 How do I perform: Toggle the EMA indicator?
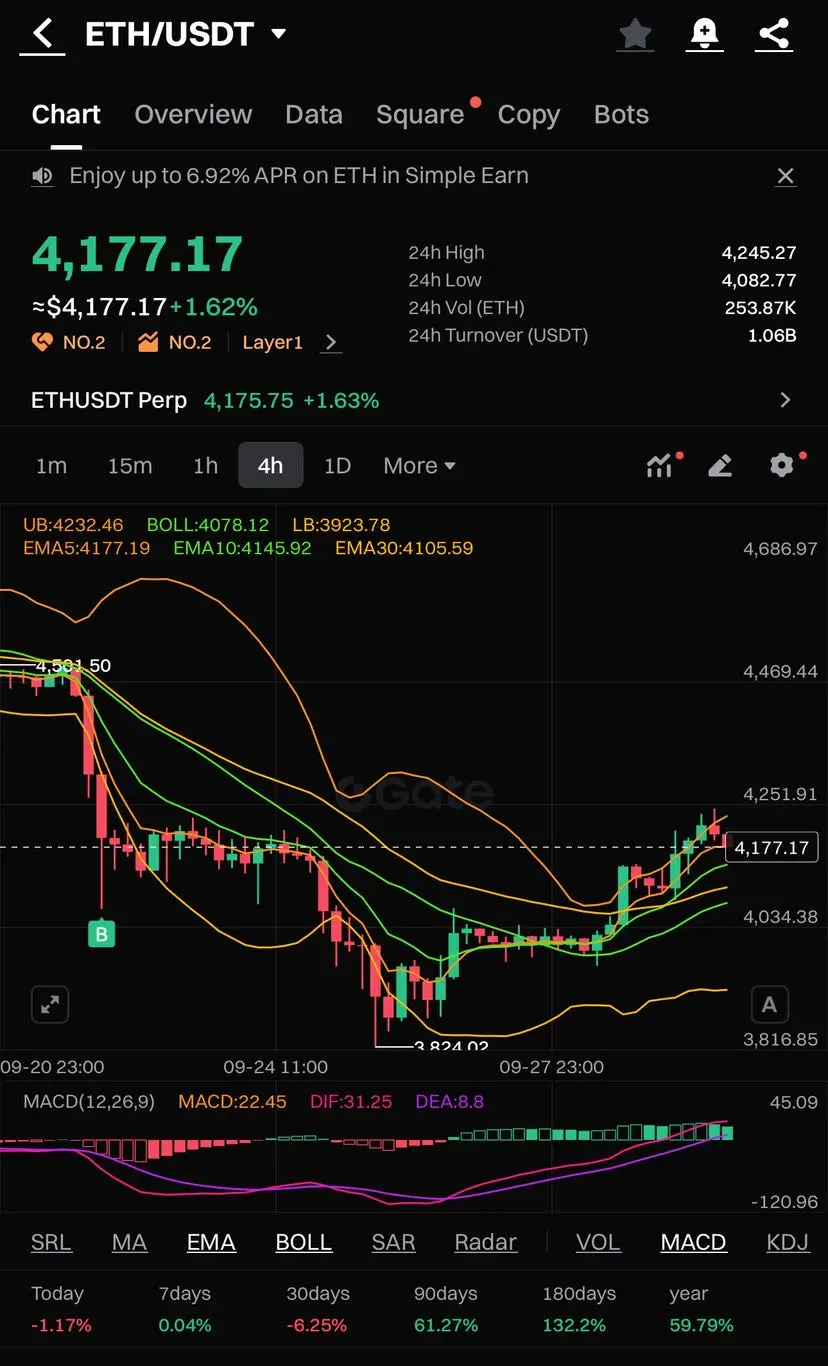(x=211, y=1243)
